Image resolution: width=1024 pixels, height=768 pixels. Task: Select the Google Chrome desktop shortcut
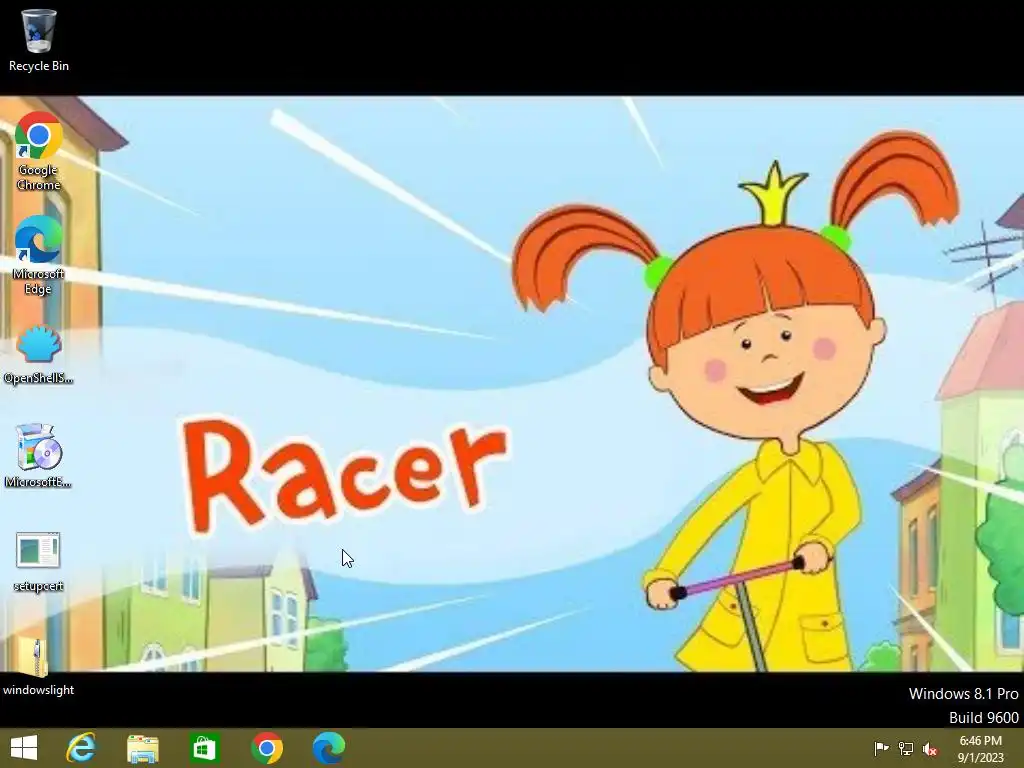coord(39,152)
